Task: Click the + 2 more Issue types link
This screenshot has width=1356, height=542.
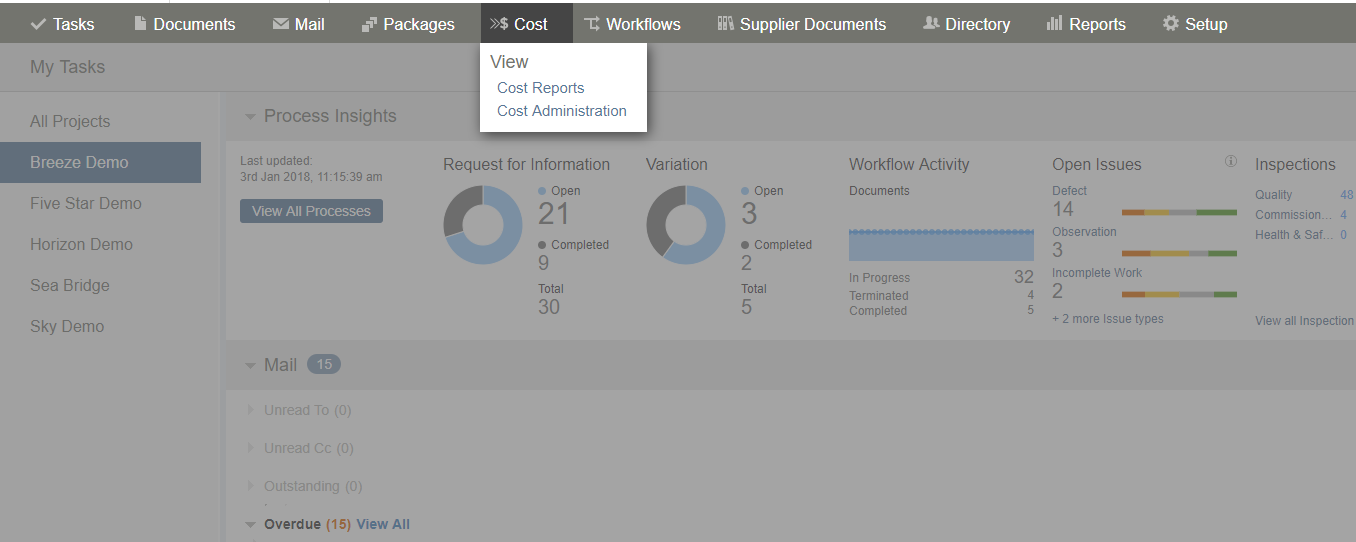Action: pyautogui.click(x=1108, y=319)
